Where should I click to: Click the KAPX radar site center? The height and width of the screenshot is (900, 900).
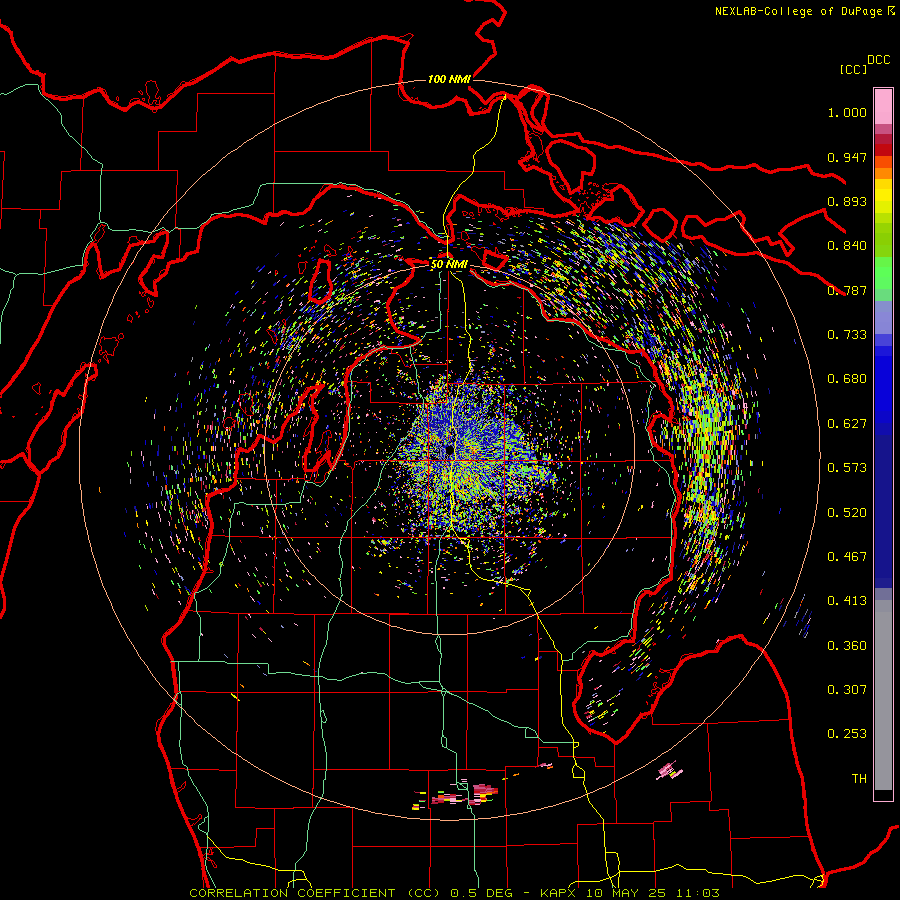pos(448,451)
